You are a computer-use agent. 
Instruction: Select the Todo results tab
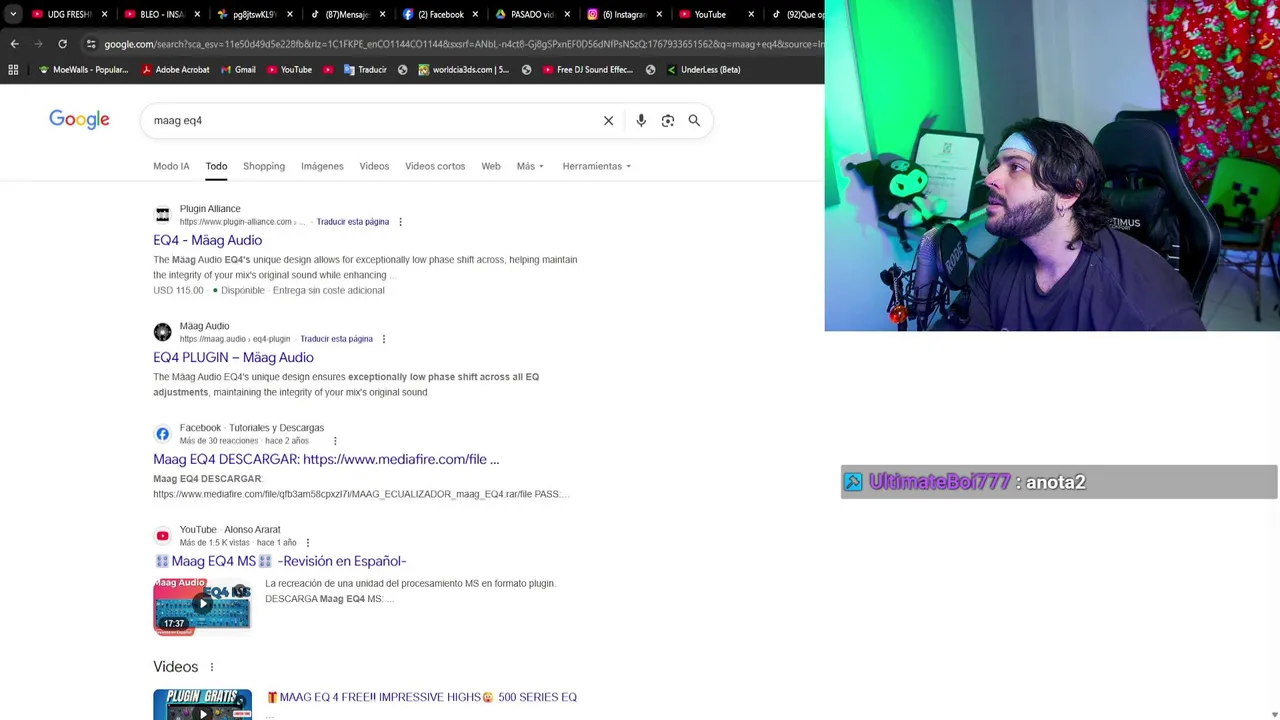216,166
